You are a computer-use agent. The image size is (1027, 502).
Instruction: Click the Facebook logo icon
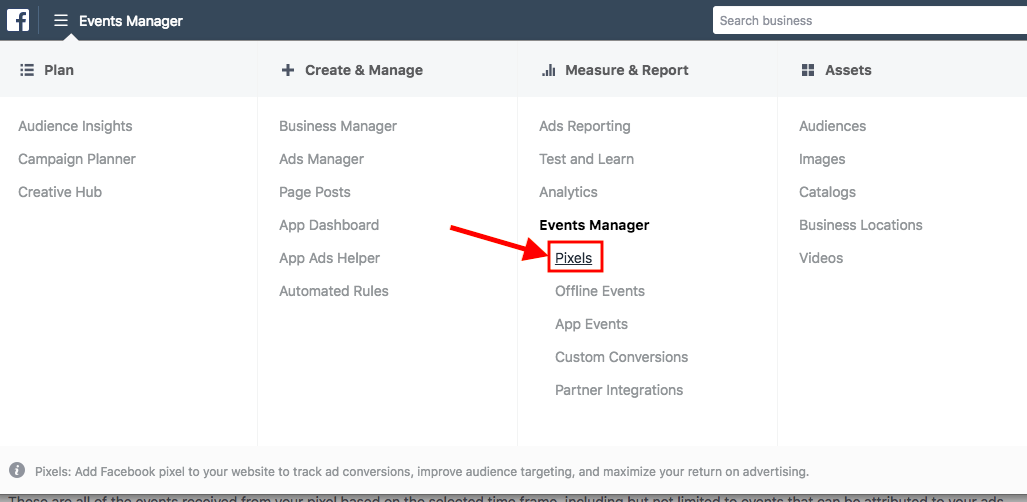pos(18,20)
